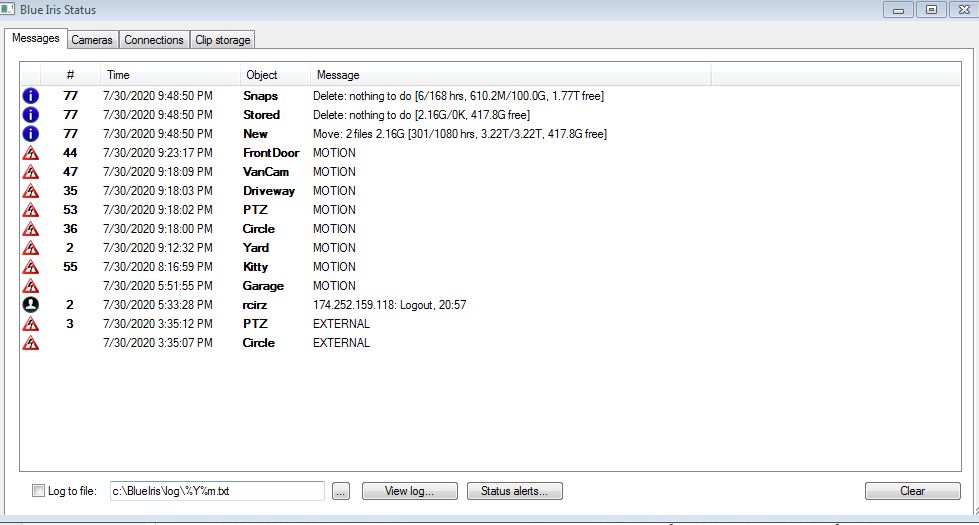Select the FrontDoor object name
The image size is (979, 525).
[271, 153]
